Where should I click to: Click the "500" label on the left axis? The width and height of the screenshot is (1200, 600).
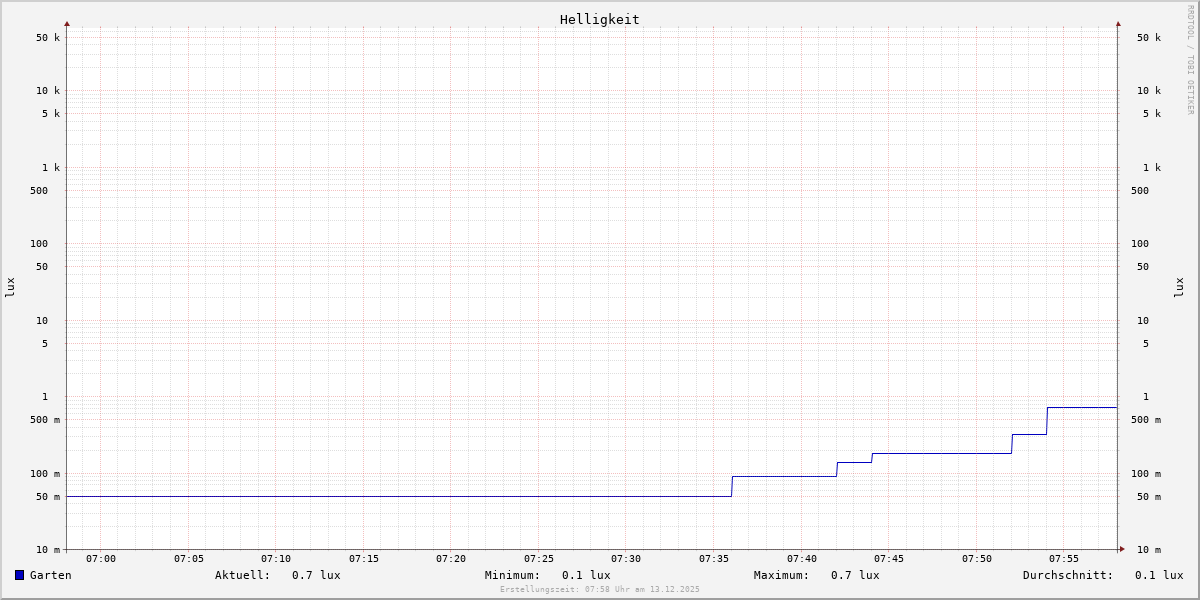click(x=39, y=191)
